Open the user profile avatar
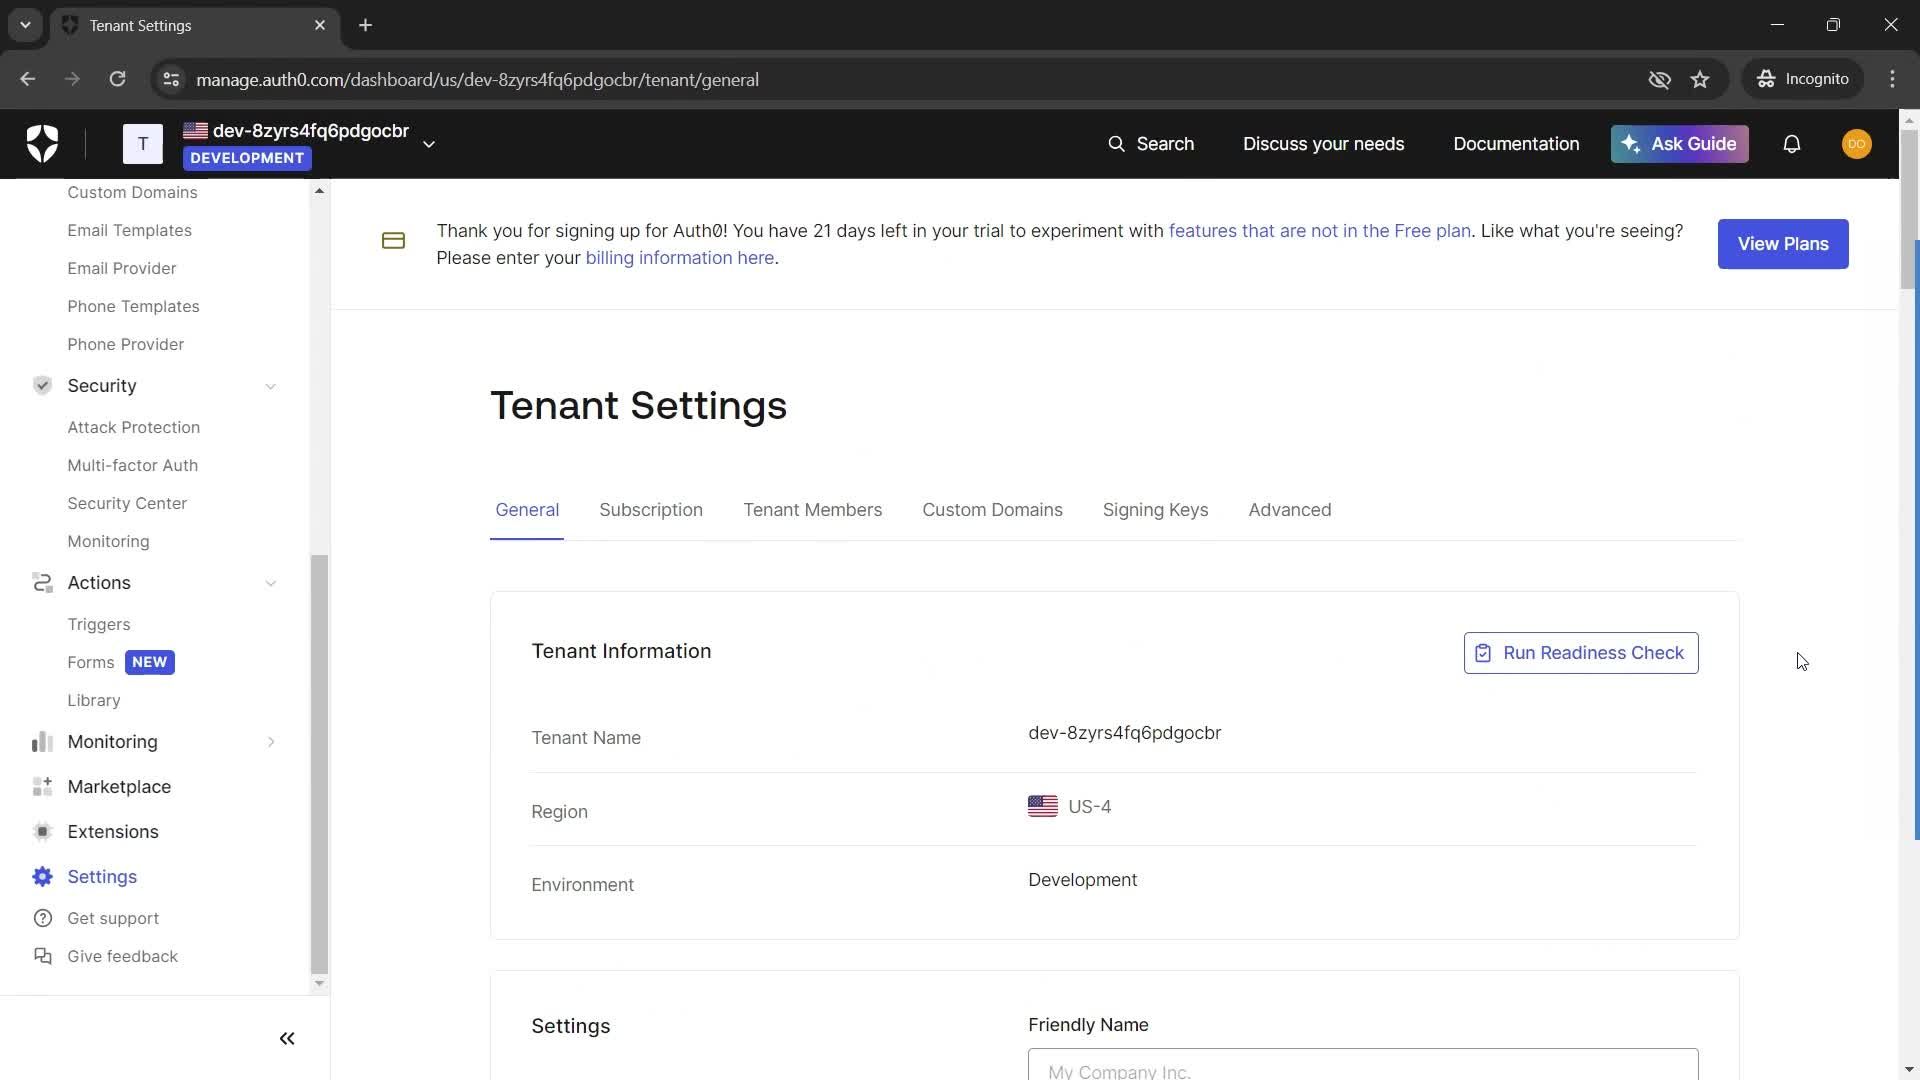Screen dimensions: 1920x1080 point(1857,144)
